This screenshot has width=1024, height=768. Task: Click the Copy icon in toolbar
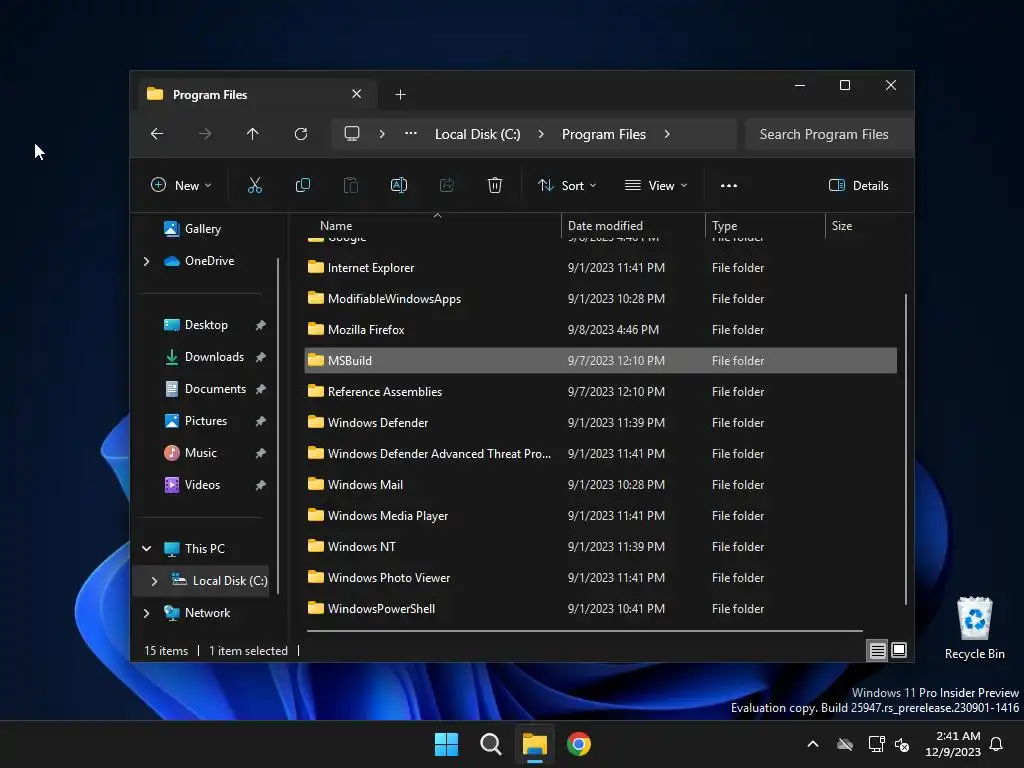pyautogui.click(x=302, y=185)
